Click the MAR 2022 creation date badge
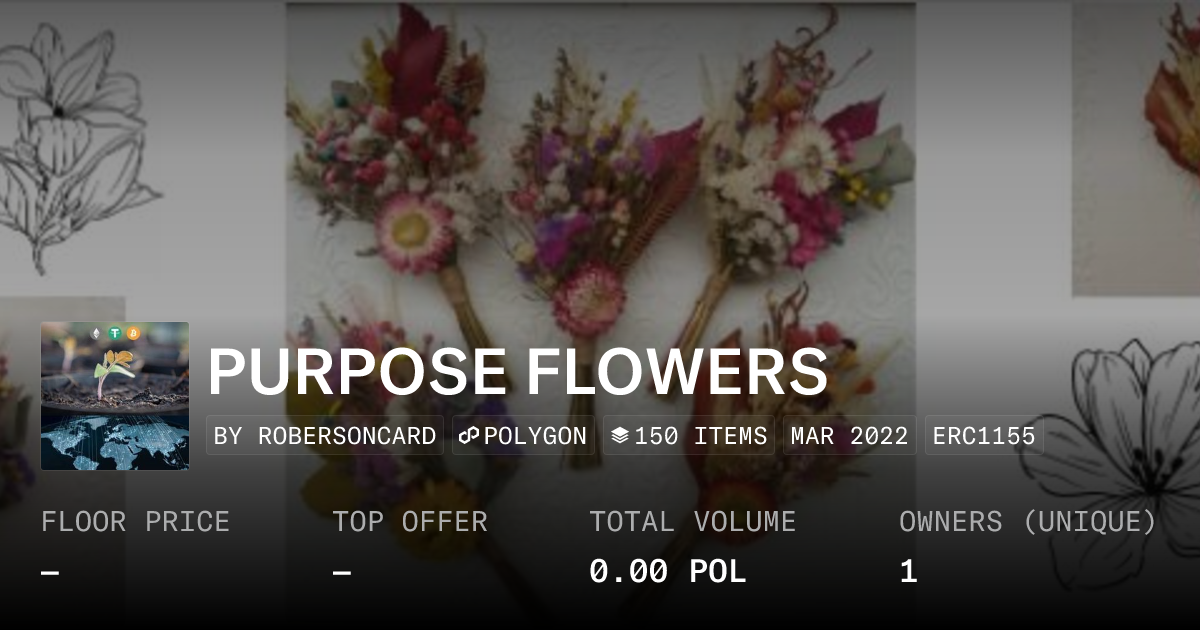 tap(850, 436)
